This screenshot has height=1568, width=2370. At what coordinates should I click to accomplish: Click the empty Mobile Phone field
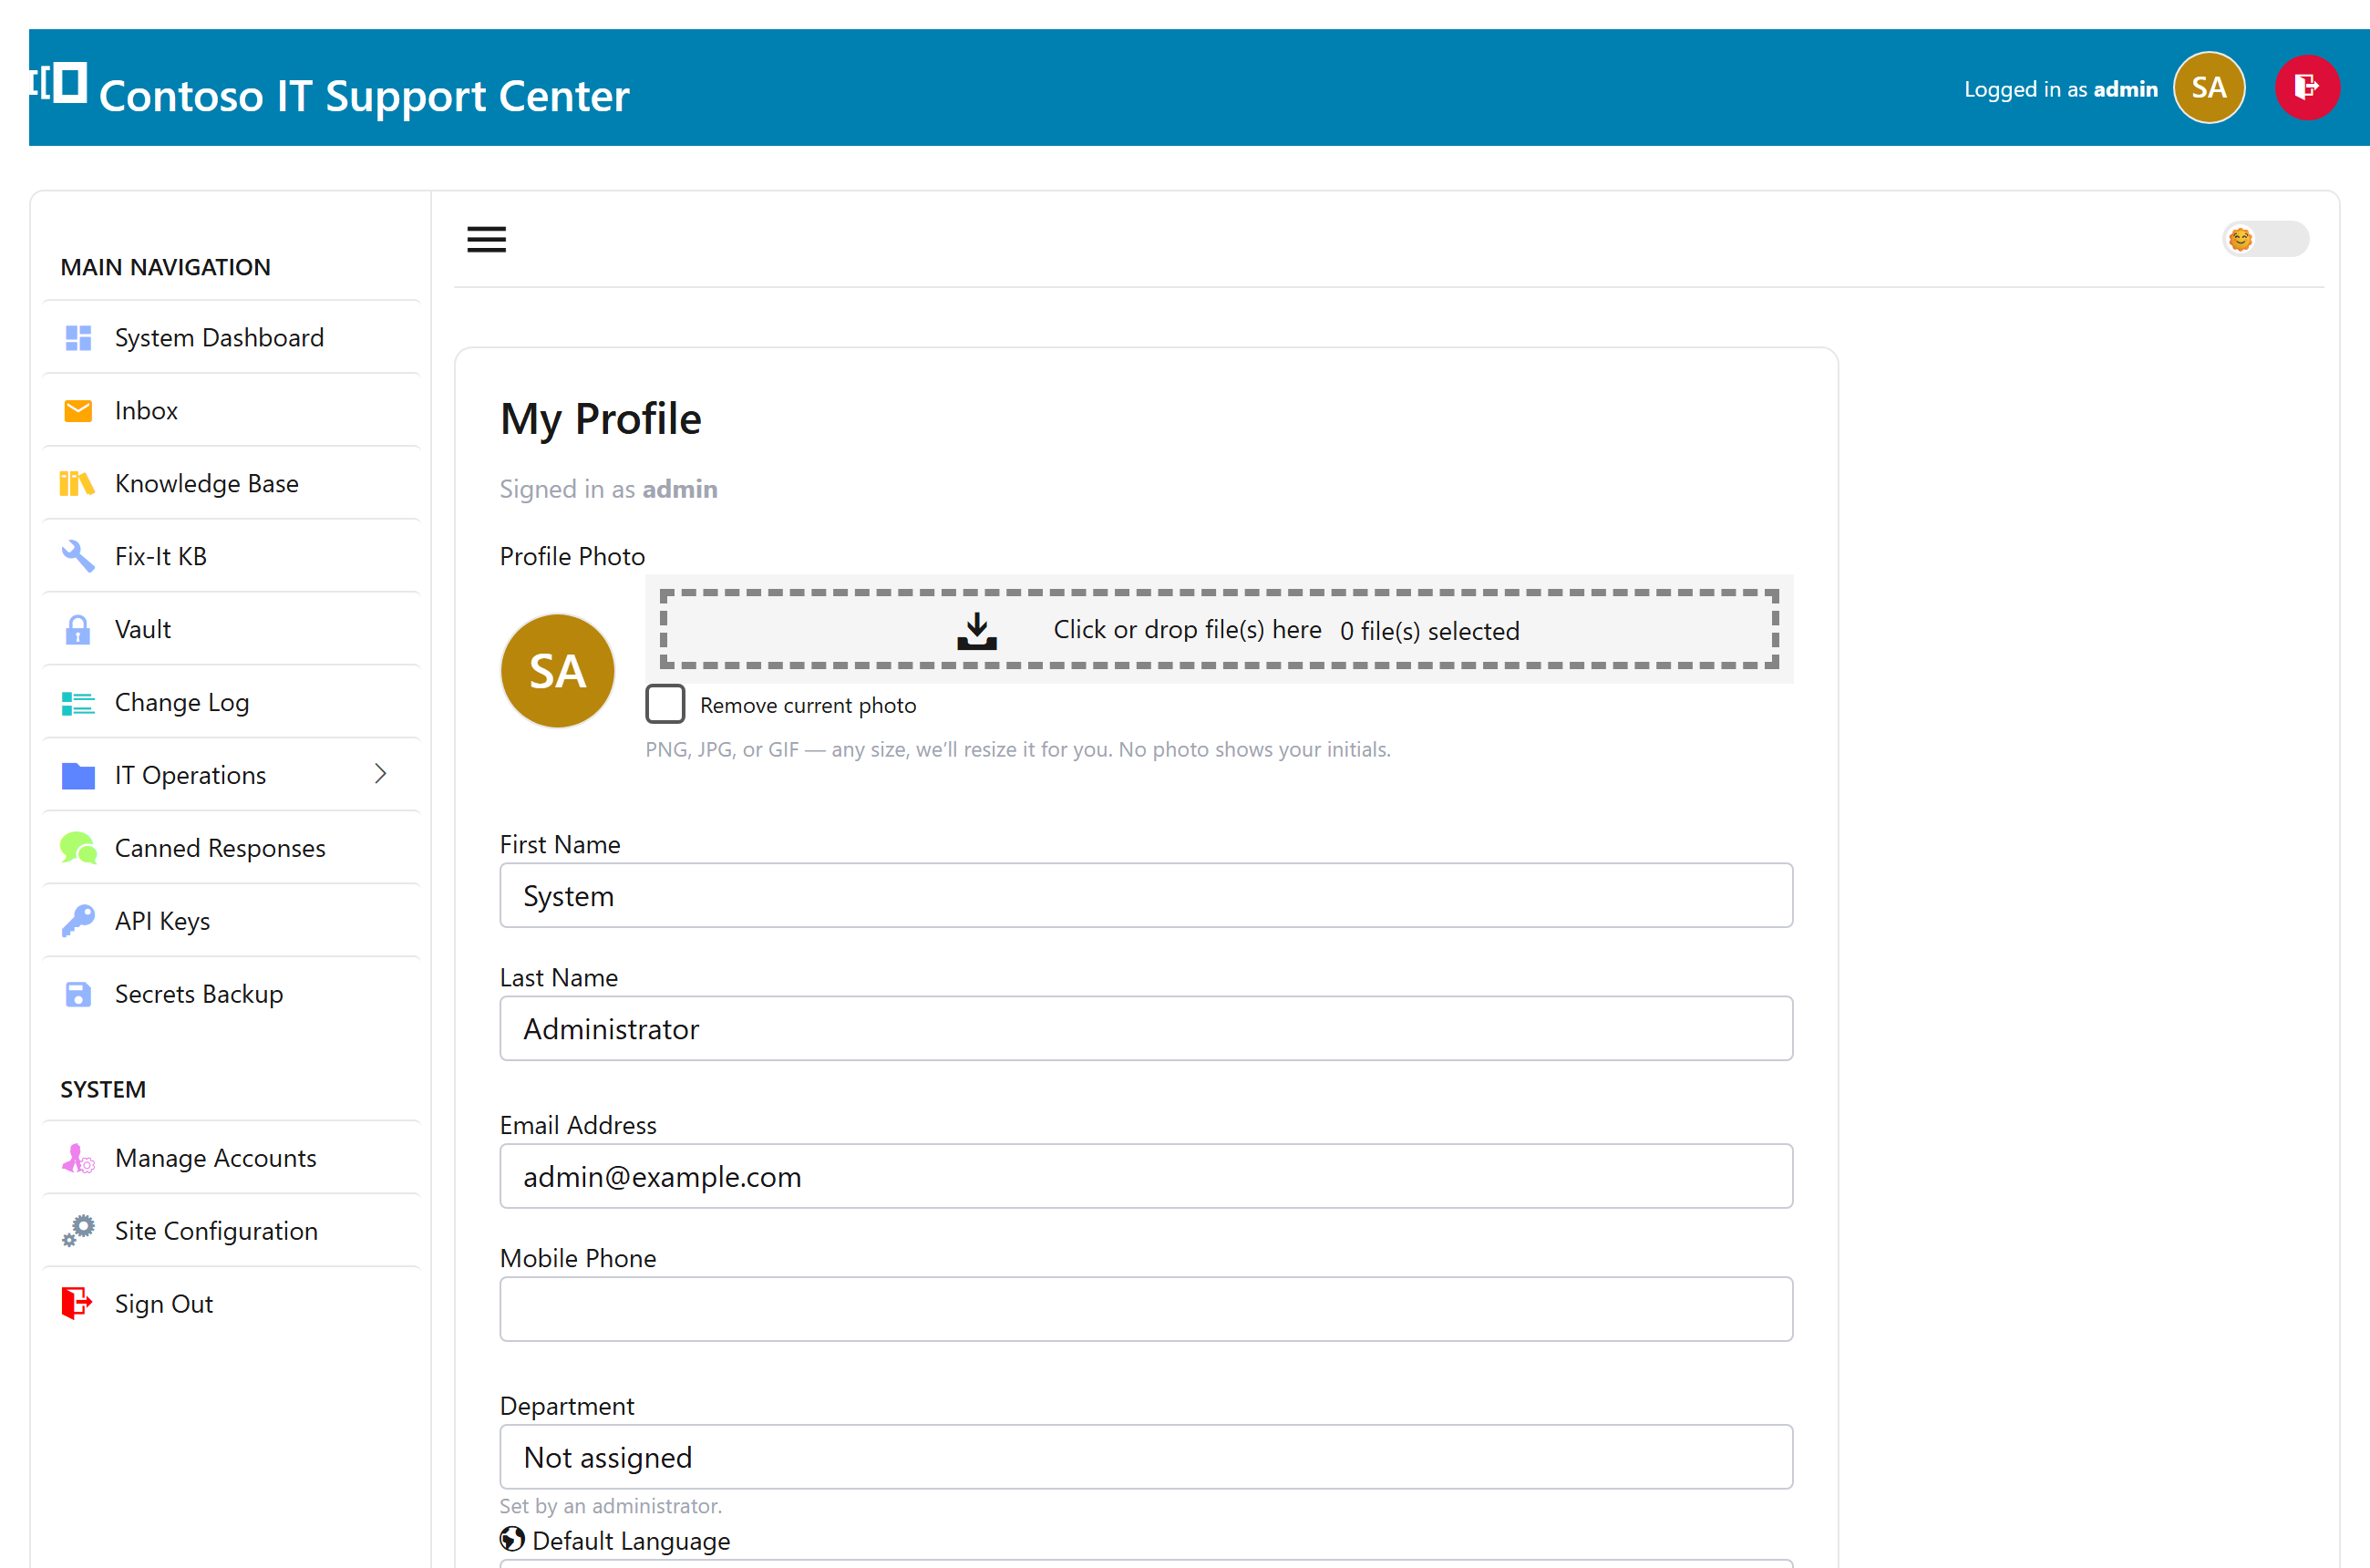(1146, 1310)
